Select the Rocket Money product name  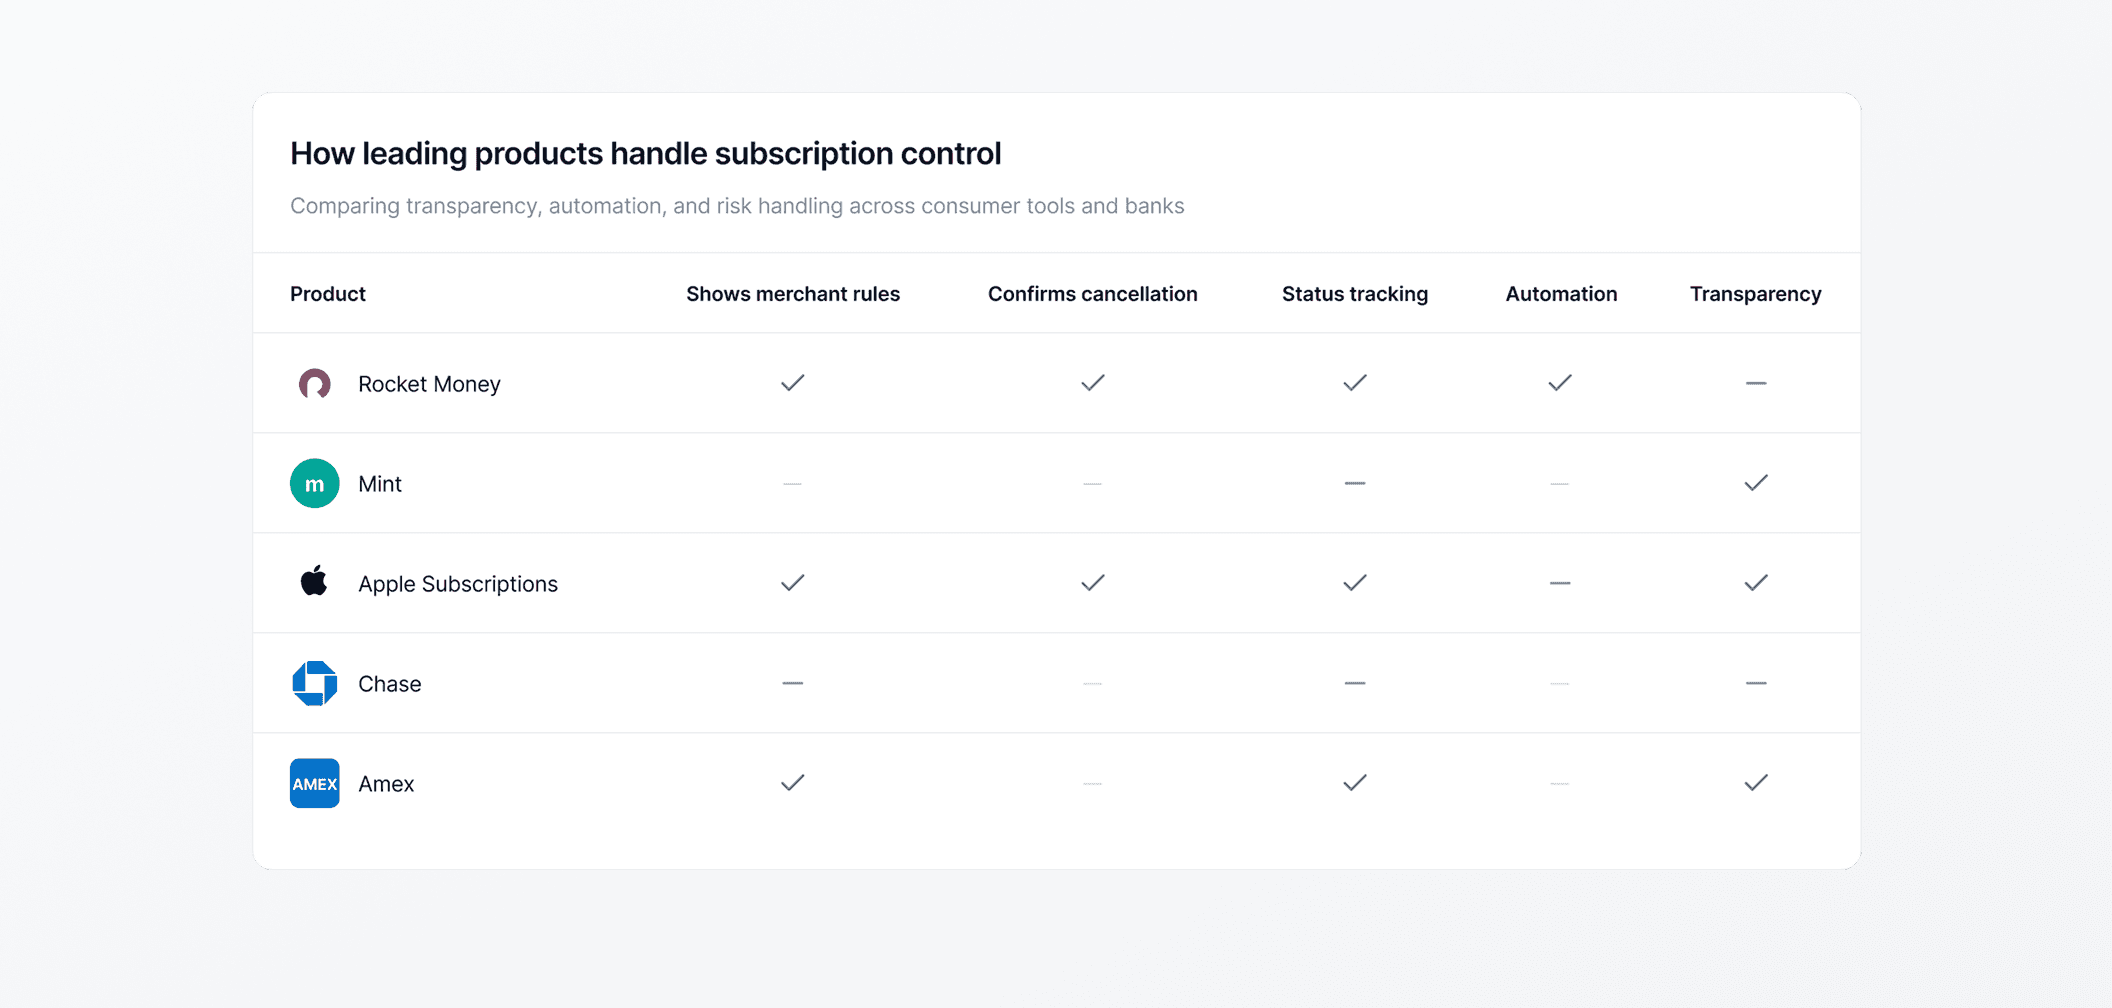tap(429, 384)
